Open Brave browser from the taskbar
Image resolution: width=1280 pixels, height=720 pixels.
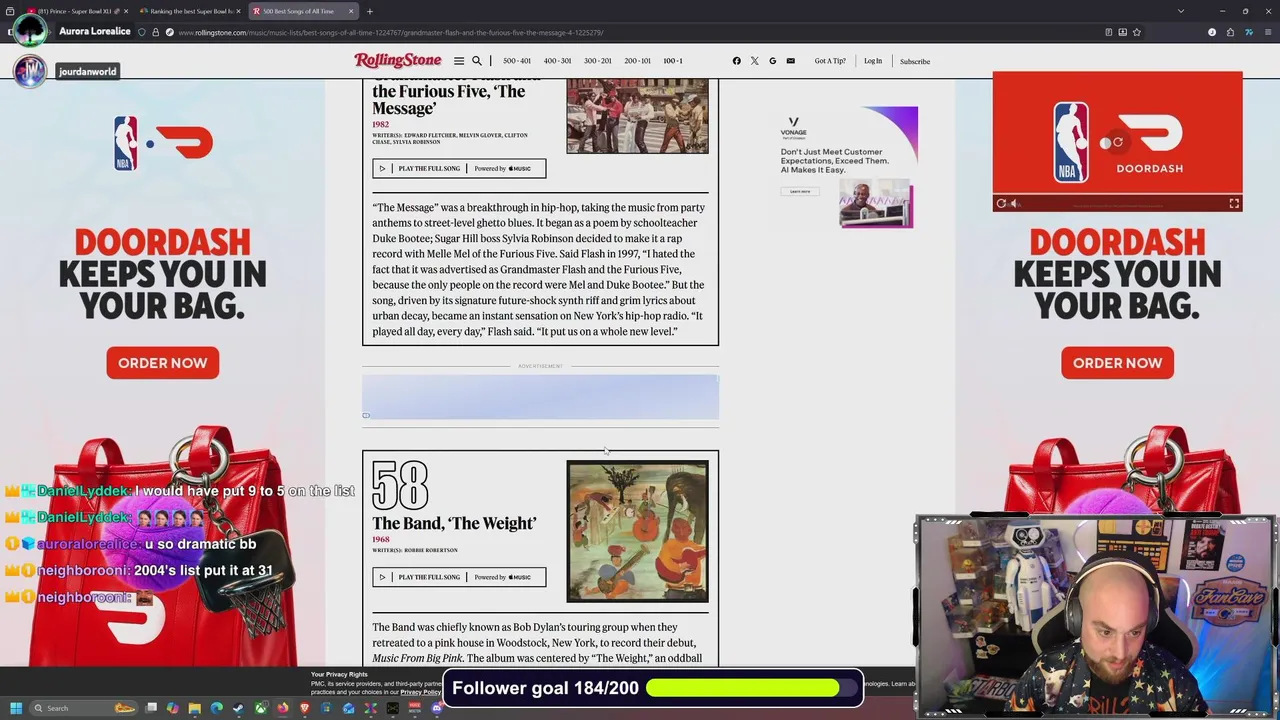tap(305, 708)
